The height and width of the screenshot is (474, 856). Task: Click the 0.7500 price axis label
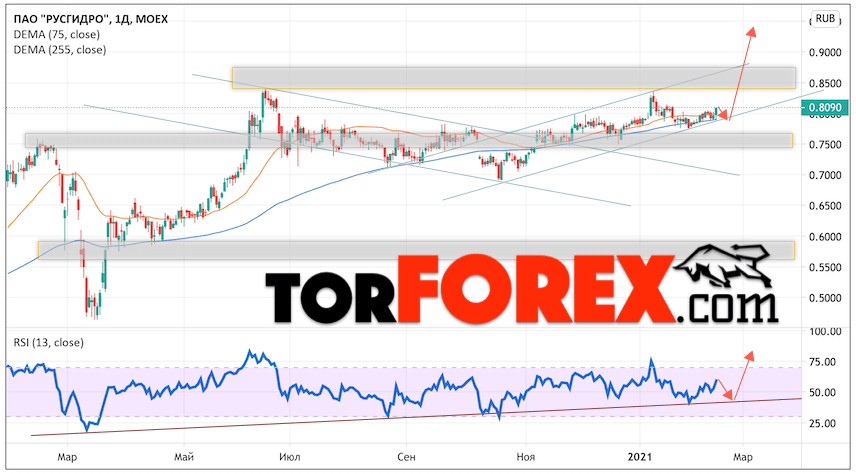[x=824, y=145]
